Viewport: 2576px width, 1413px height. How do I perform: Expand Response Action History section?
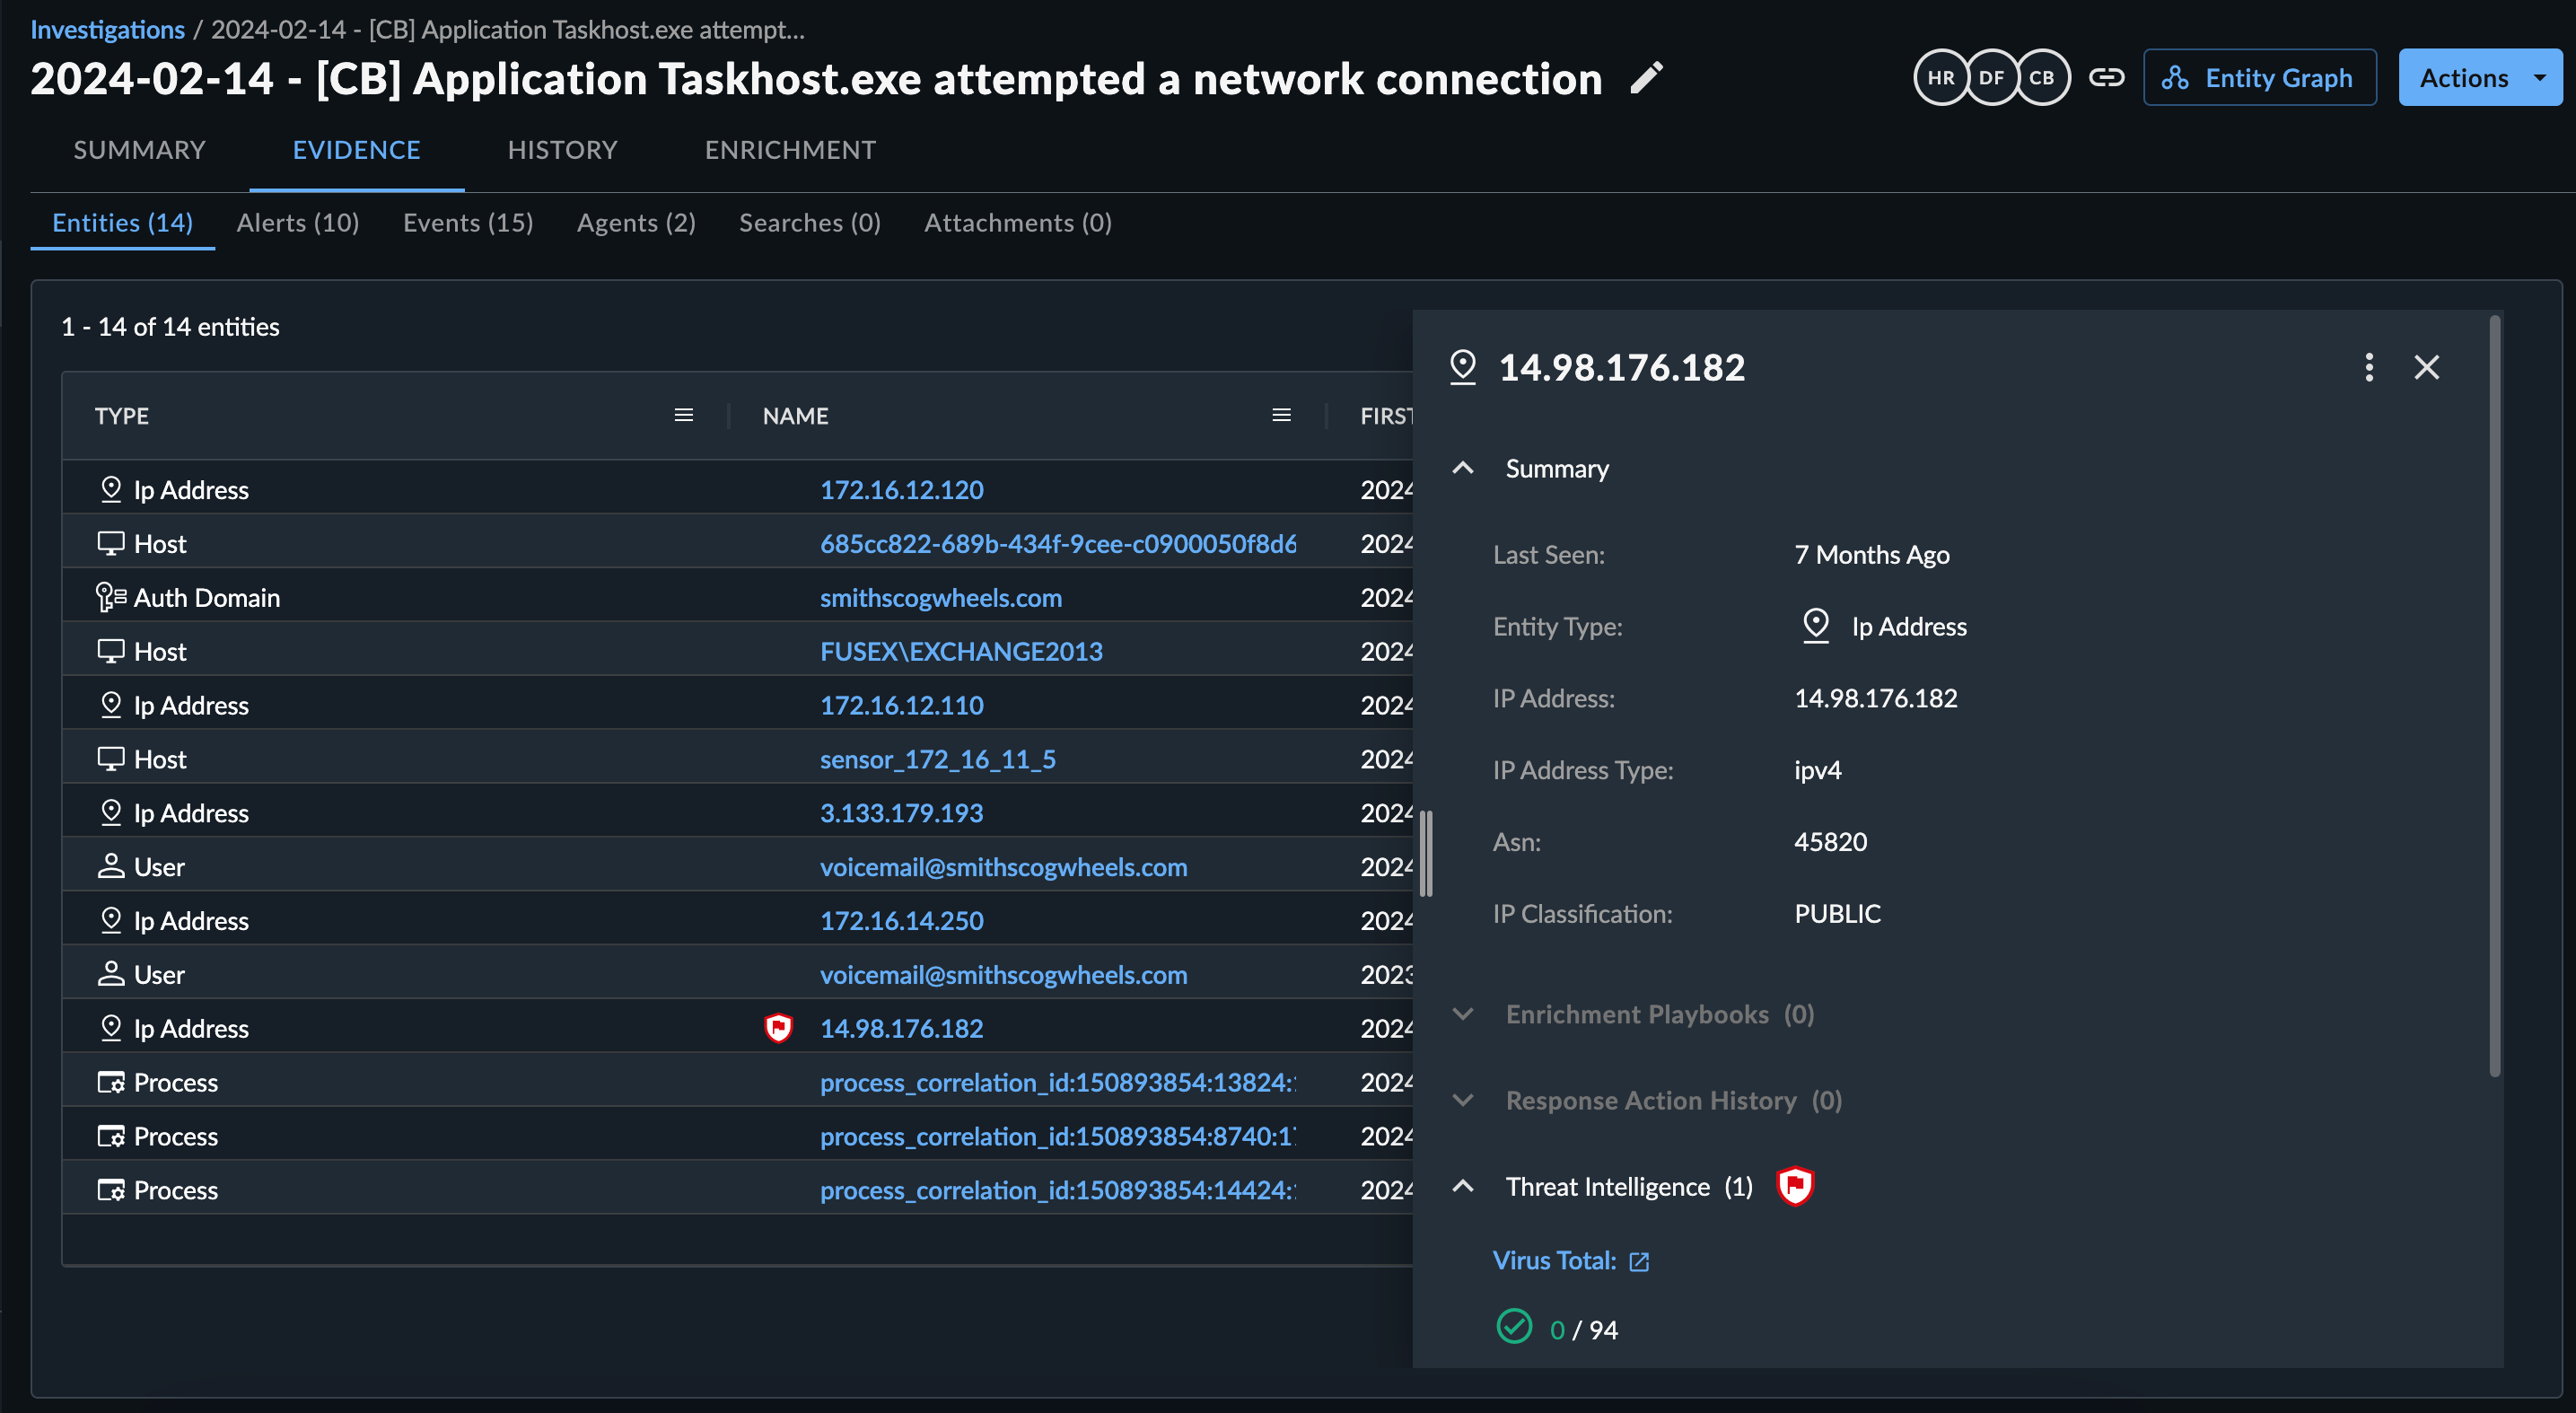click(x=1463, y=1100)
